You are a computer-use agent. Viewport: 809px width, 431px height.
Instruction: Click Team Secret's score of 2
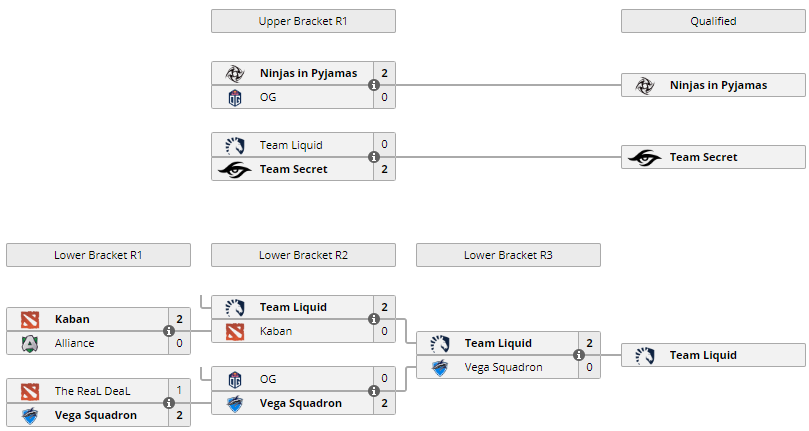click(x=384, y=169)
